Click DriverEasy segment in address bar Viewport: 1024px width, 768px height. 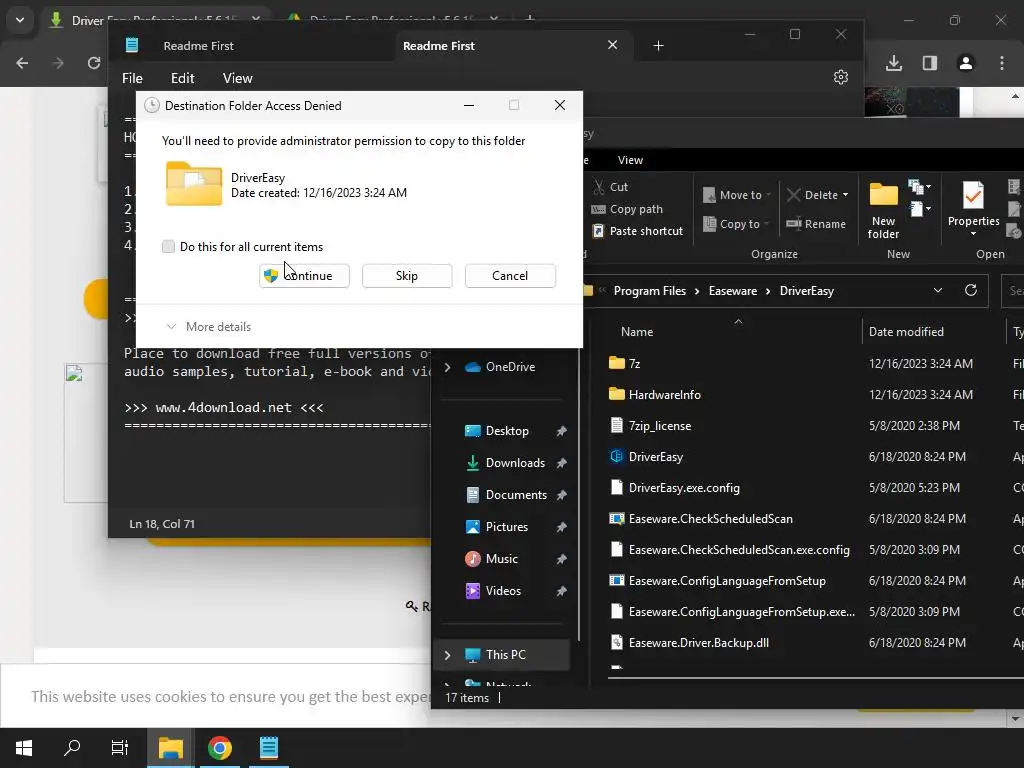(x=807, y=291)
